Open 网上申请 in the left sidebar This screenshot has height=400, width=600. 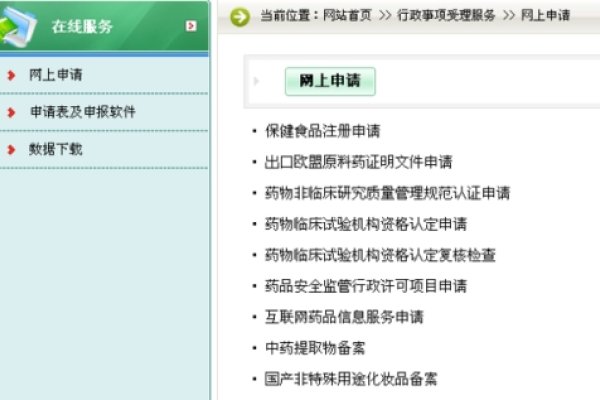tap(56, 75)
